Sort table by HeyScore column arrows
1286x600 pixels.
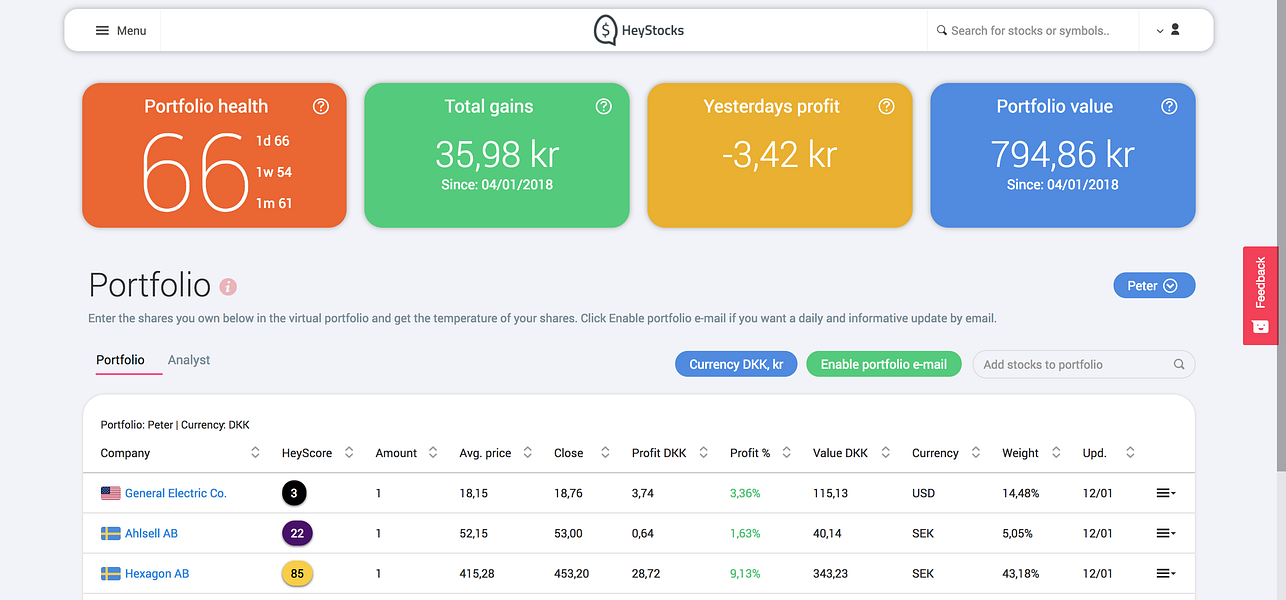pyautogui.click(x=349, y=453)
